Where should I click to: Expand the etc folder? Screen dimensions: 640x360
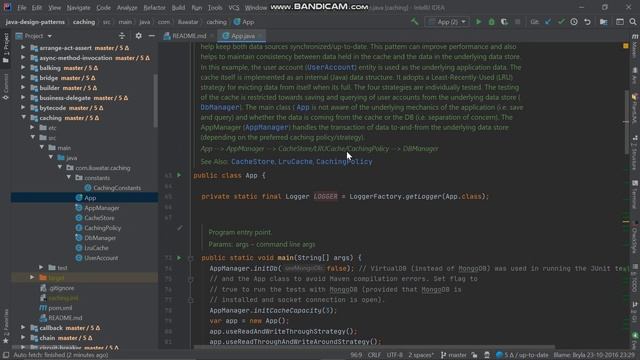[33, 128]
